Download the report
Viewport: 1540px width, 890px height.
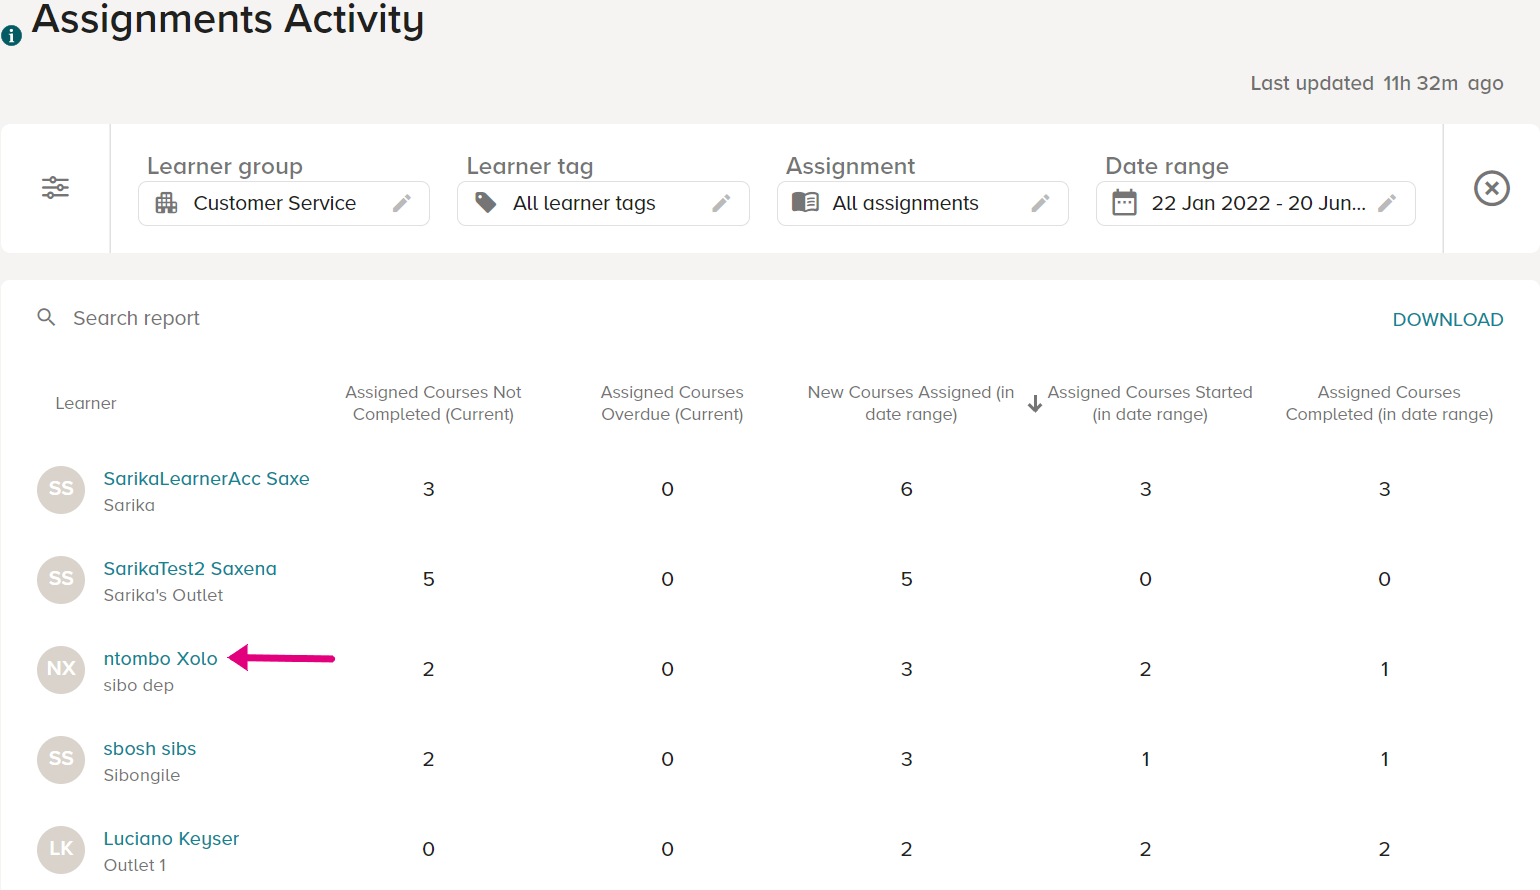pos(1448,320)
